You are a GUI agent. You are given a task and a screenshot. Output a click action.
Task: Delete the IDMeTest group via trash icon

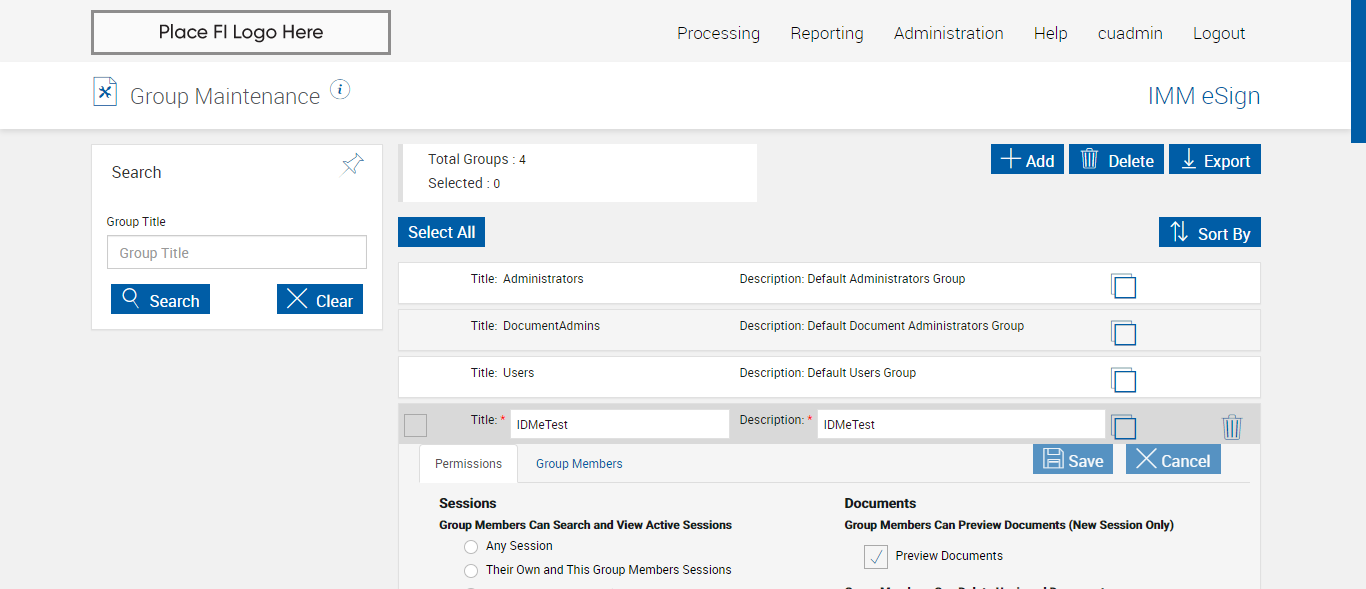tap(1232, 427)
